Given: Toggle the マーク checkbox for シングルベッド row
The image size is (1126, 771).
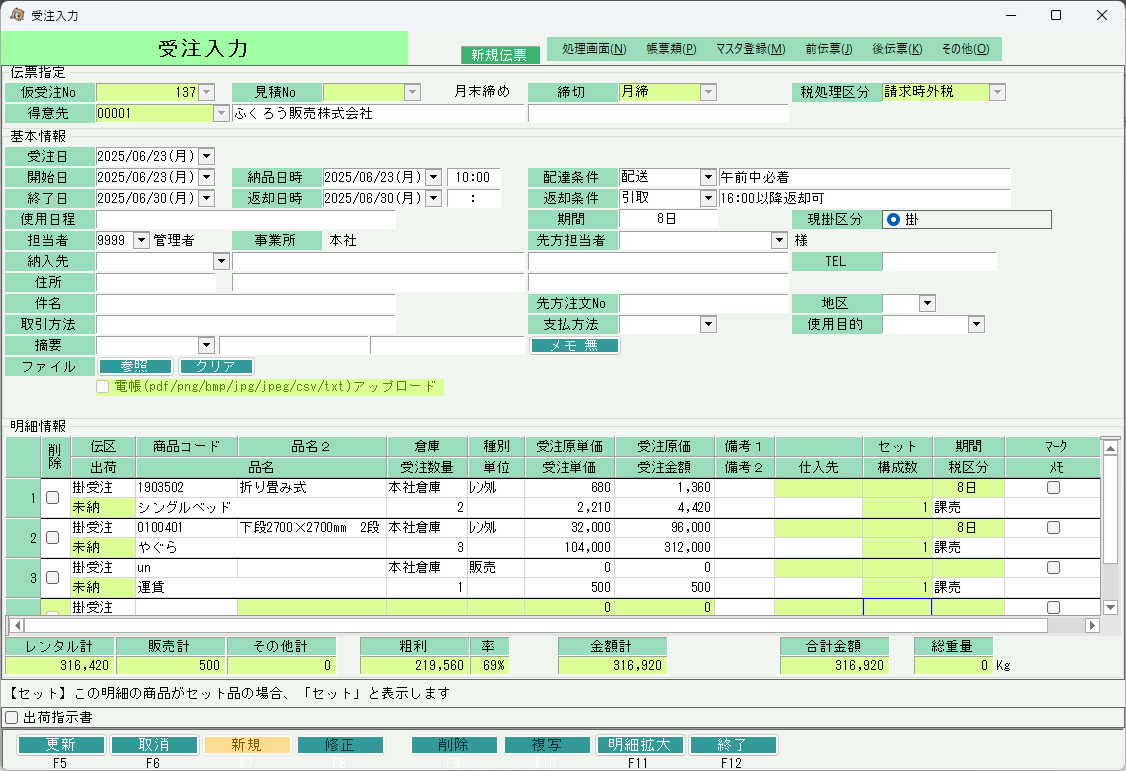Looking at the screenshot, I should point(1053,487).
